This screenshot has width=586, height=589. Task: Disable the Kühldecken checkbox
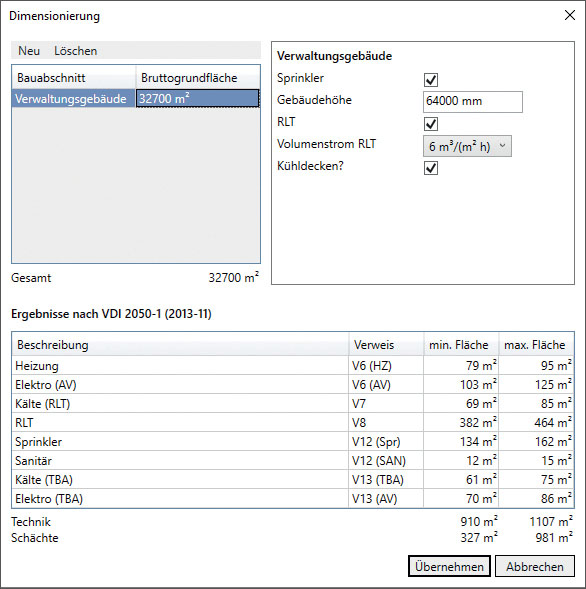point(430,168)
